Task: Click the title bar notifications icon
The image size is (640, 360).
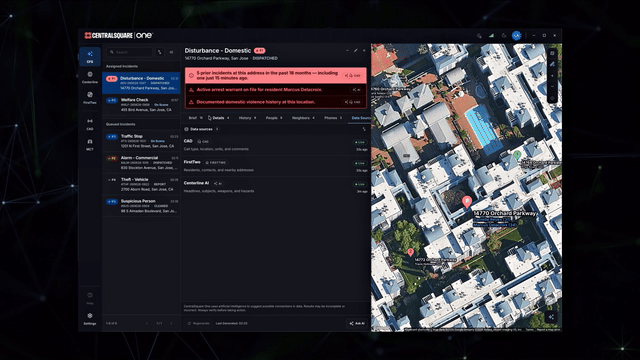Action: coord(479,36)
